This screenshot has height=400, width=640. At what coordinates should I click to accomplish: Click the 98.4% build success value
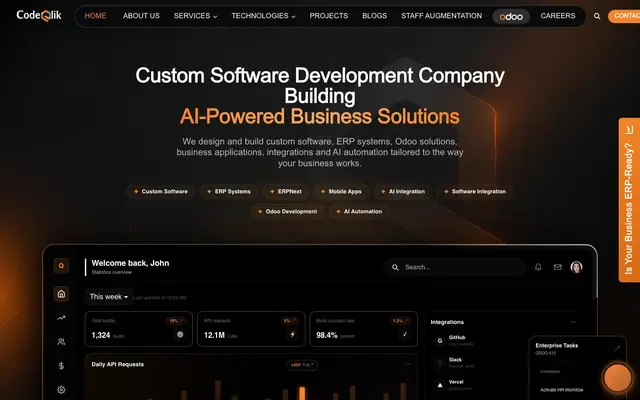[327, 335]
